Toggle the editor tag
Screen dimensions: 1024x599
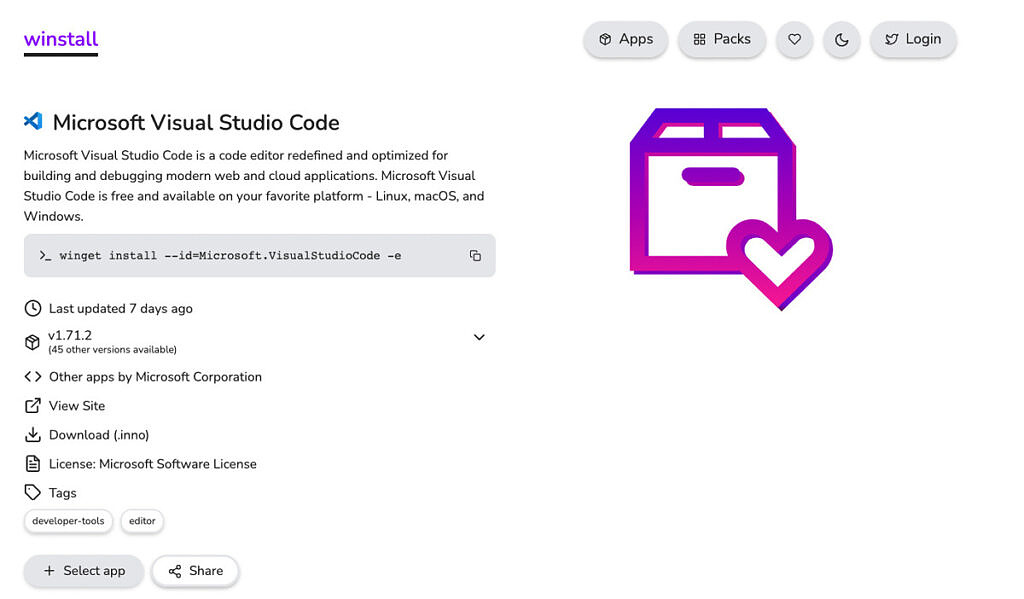click(142, 521)
